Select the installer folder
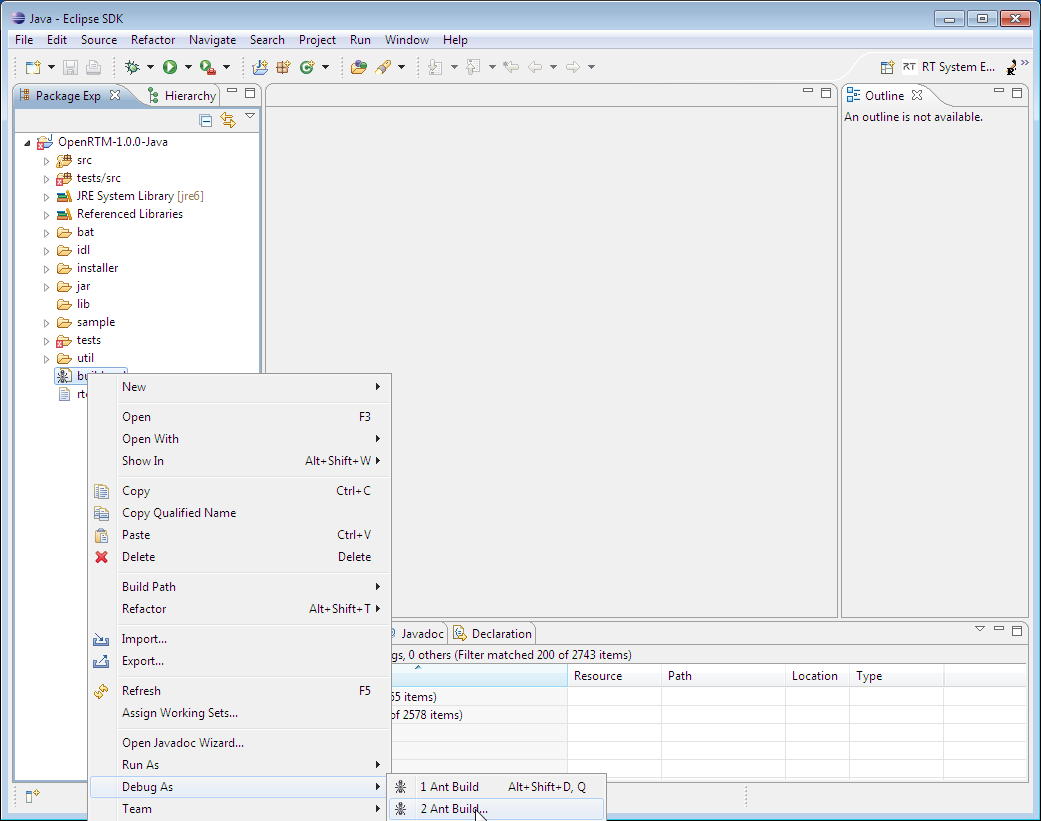1041x821 pixels. [x=97, y=268]
